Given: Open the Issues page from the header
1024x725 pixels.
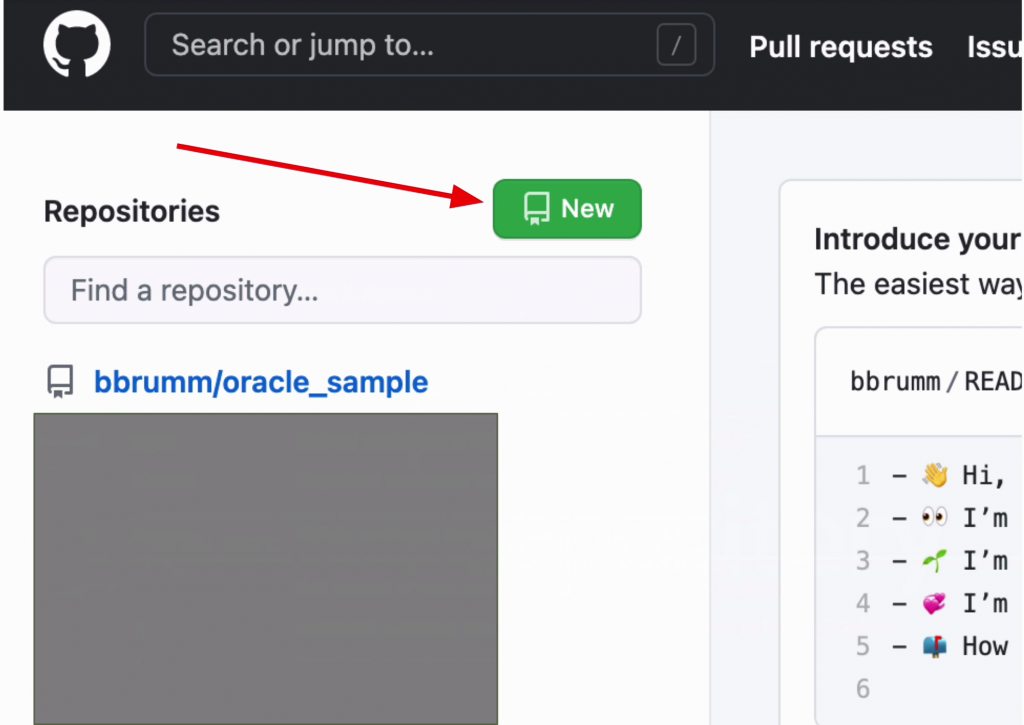Looking at the screenshot, I should click(x=995, y=47).
